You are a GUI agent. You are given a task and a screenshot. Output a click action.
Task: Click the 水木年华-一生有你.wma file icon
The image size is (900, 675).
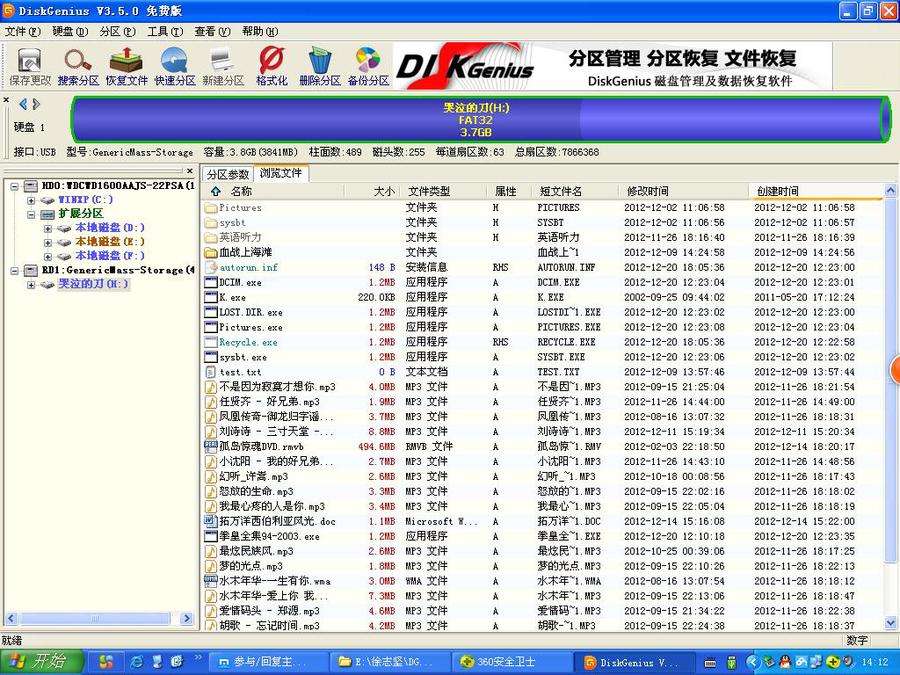click(x=211, y=580)
